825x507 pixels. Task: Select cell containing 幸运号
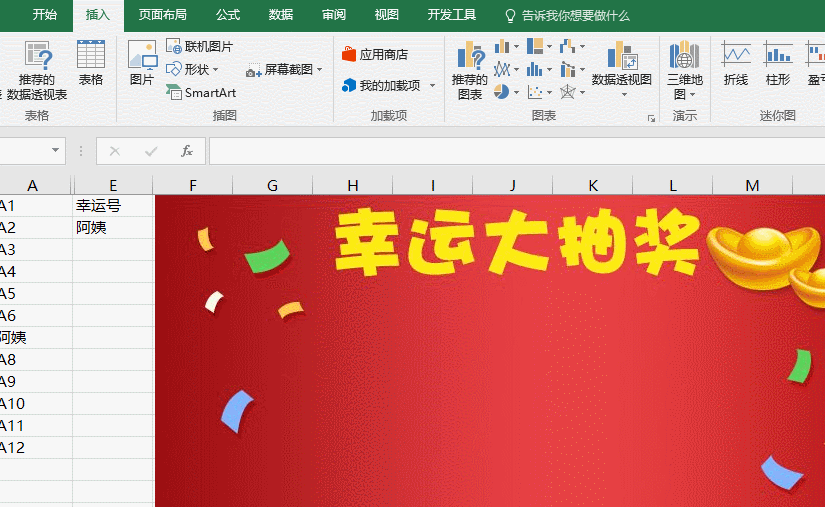[113, 206]
